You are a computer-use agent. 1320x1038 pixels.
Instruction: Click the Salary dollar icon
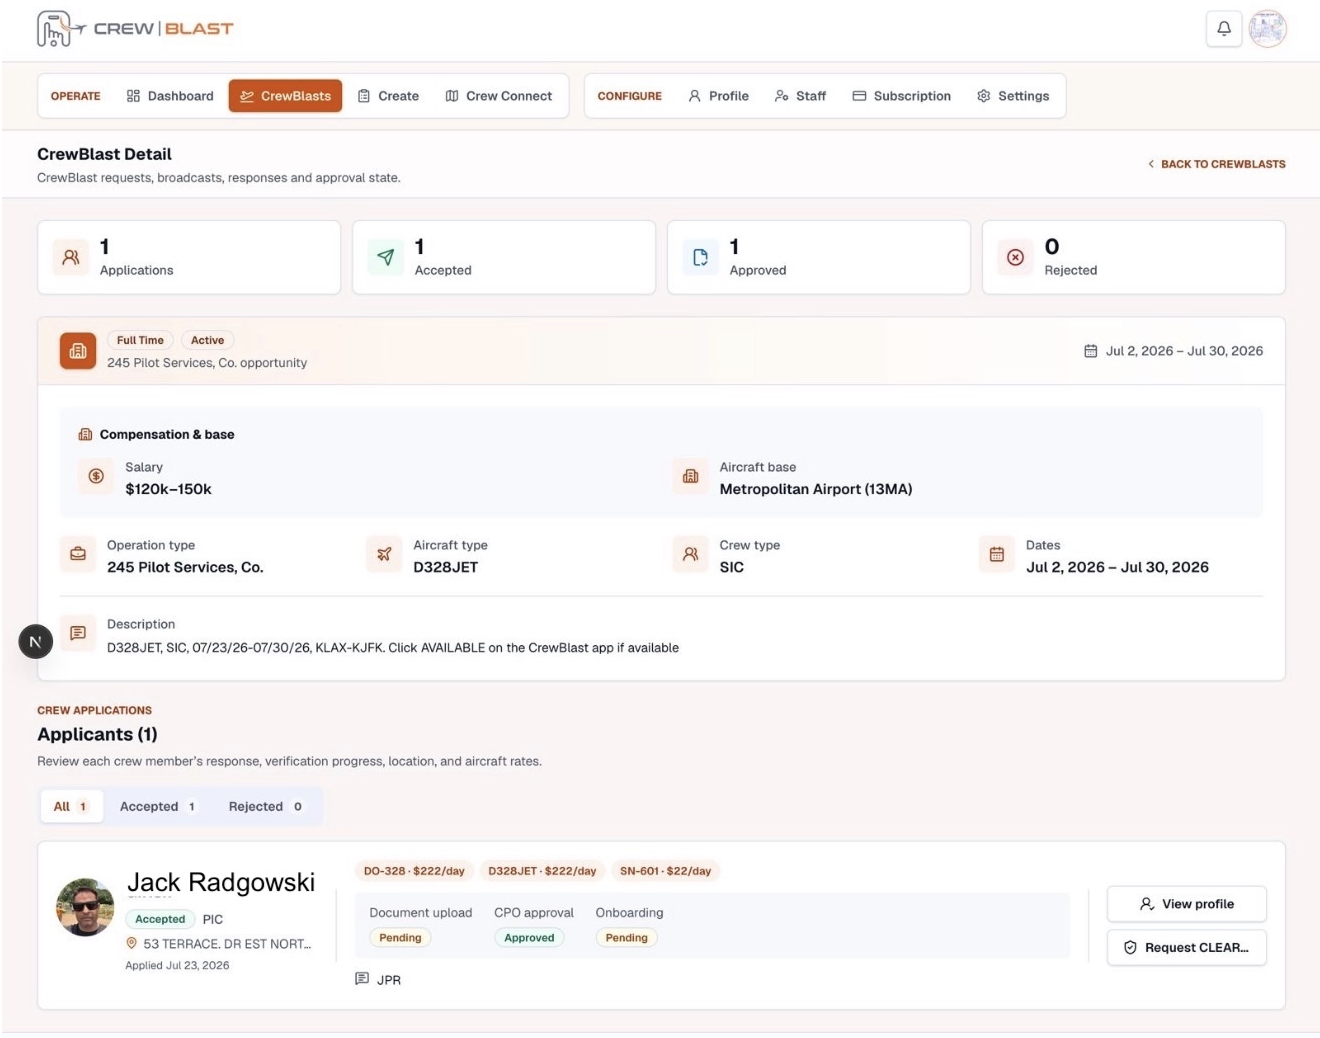pos(96,476)
